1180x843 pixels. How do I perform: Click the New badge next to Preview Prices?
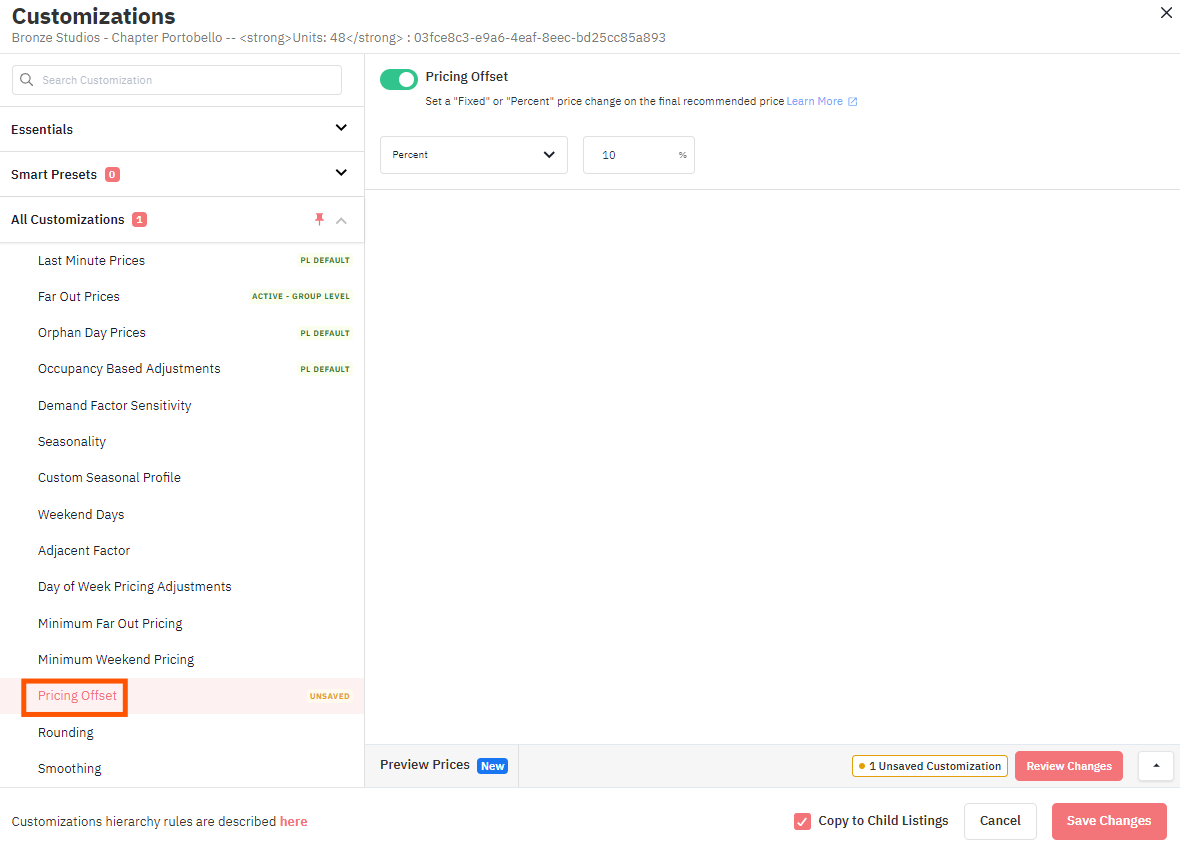[492, 766]
